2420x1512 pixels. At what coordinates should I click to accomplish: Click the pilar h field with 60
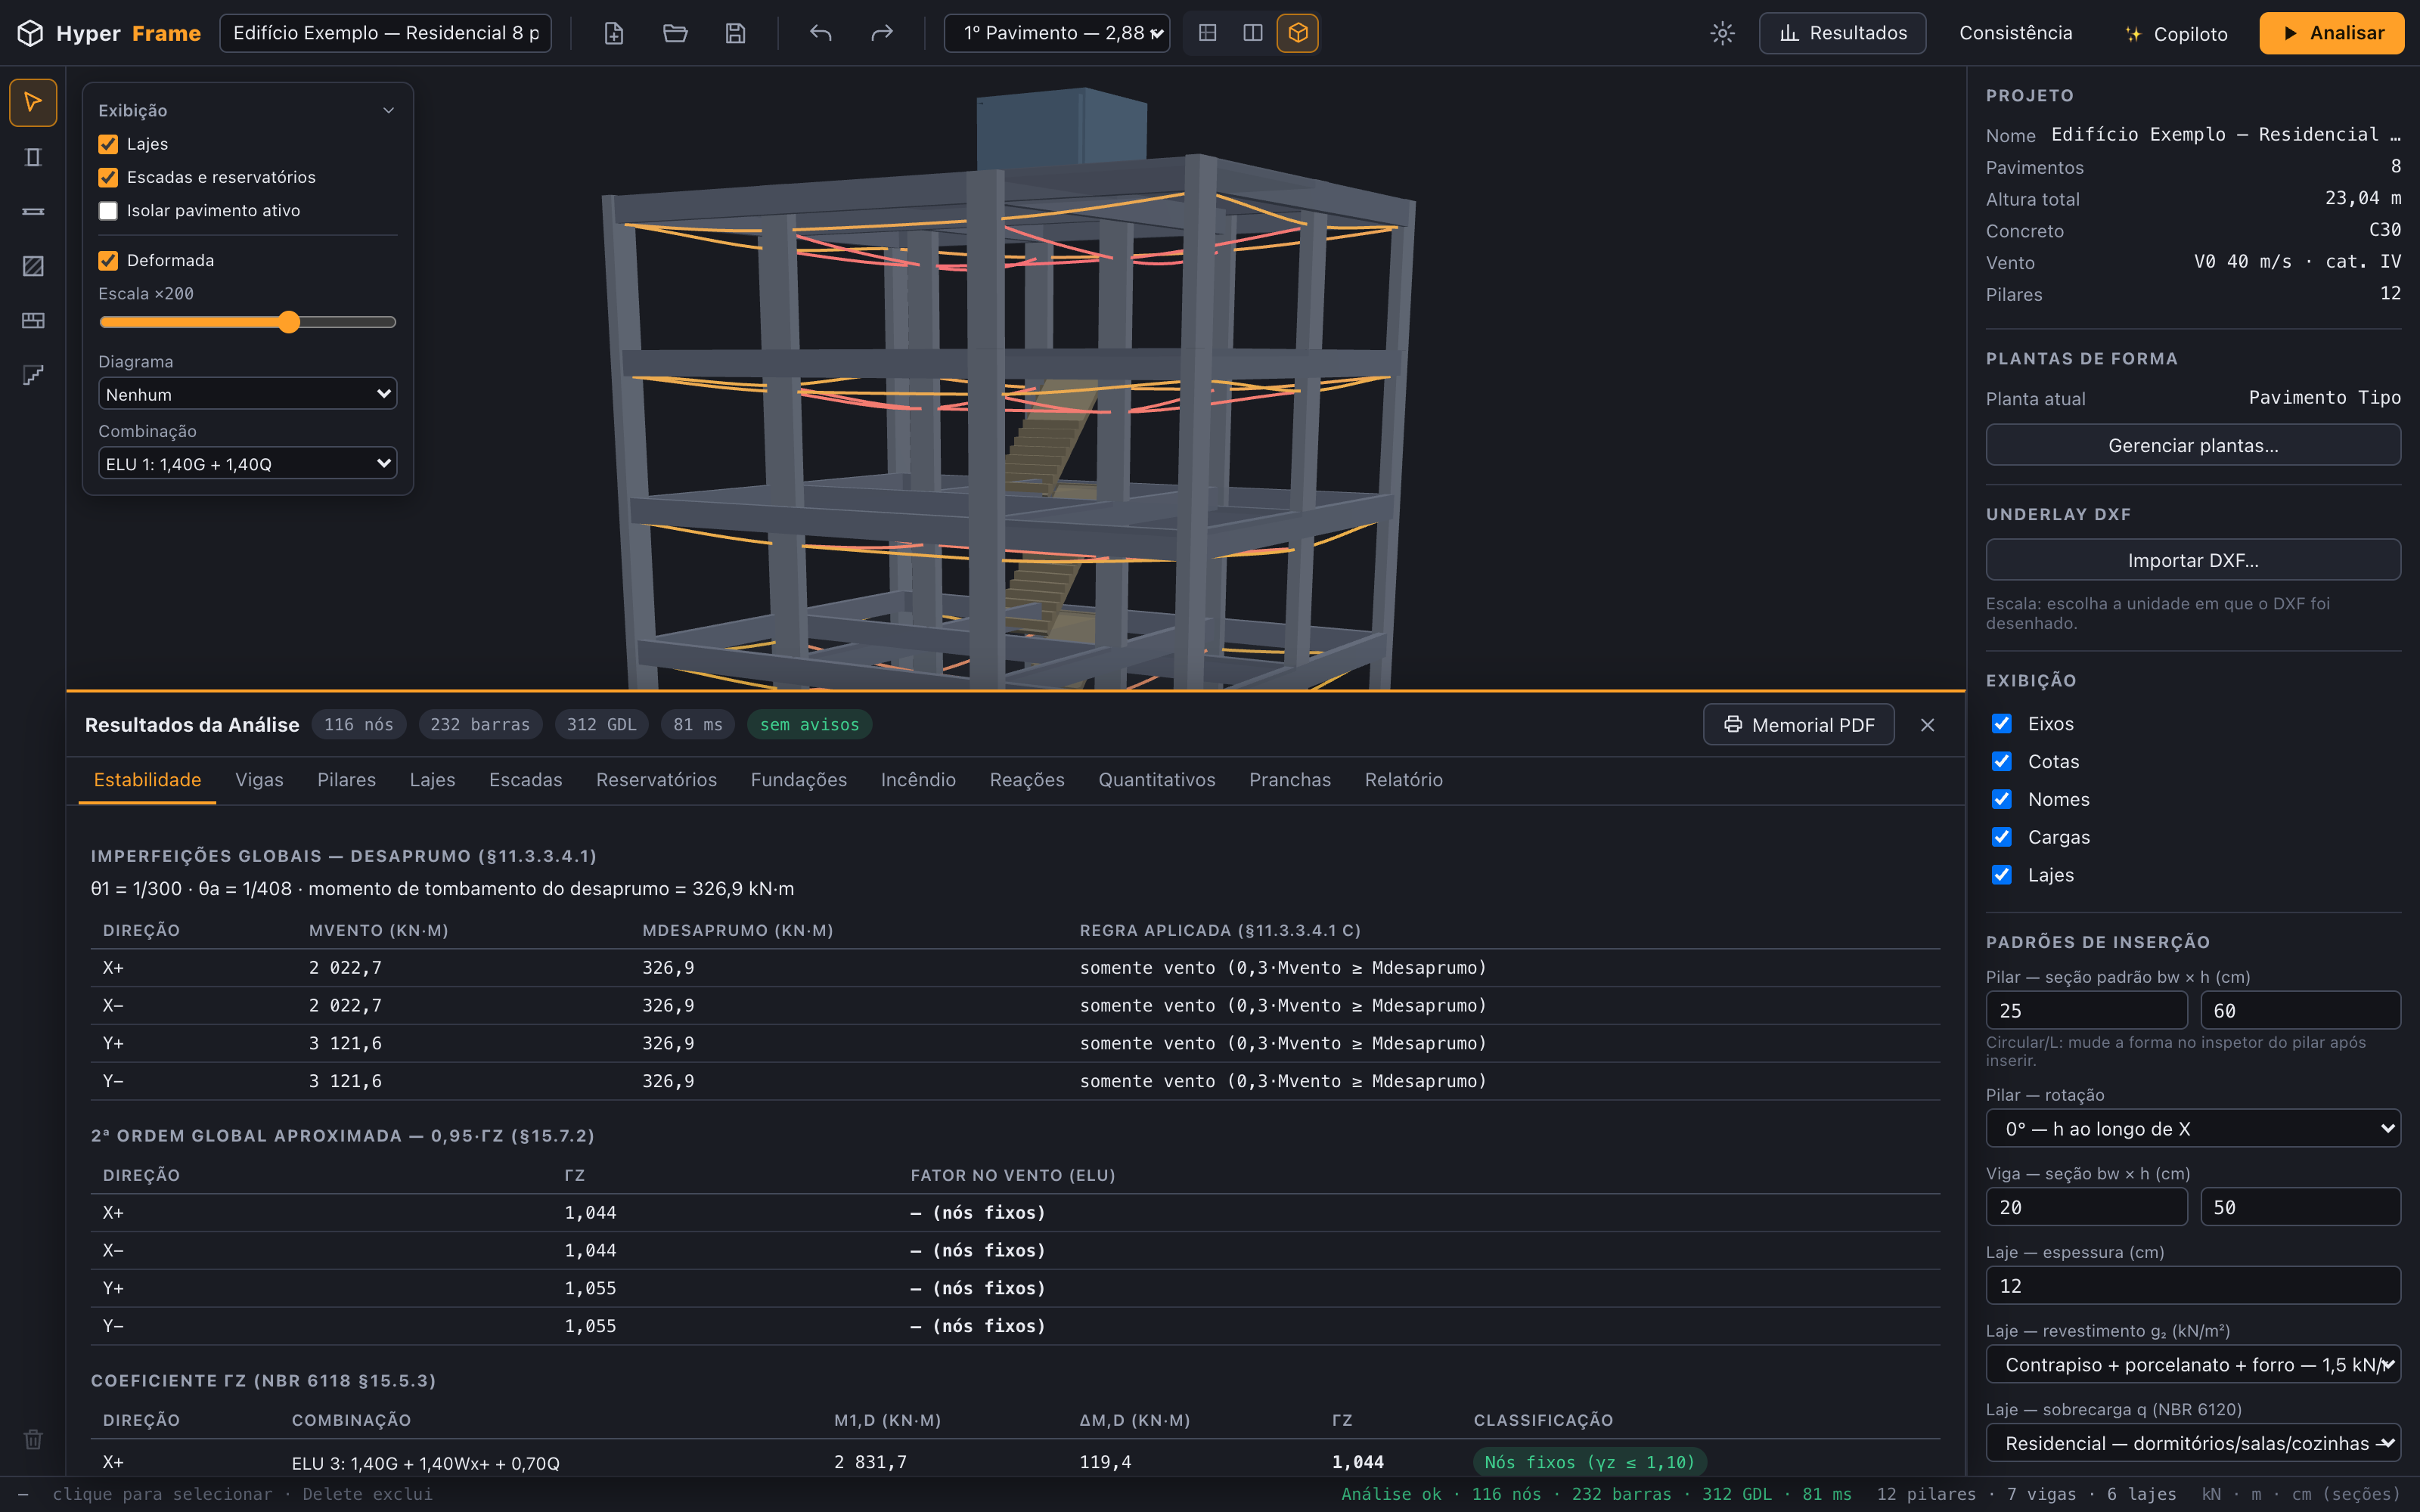tap(2300, 1011)
